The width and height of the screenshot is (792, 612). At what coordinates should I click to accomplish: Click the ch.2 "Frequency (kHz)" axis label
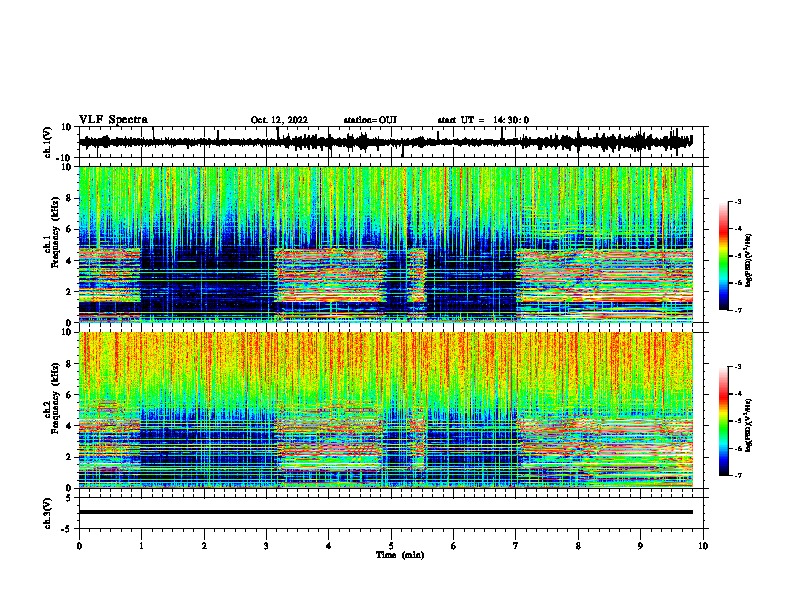tap(55, 398)
